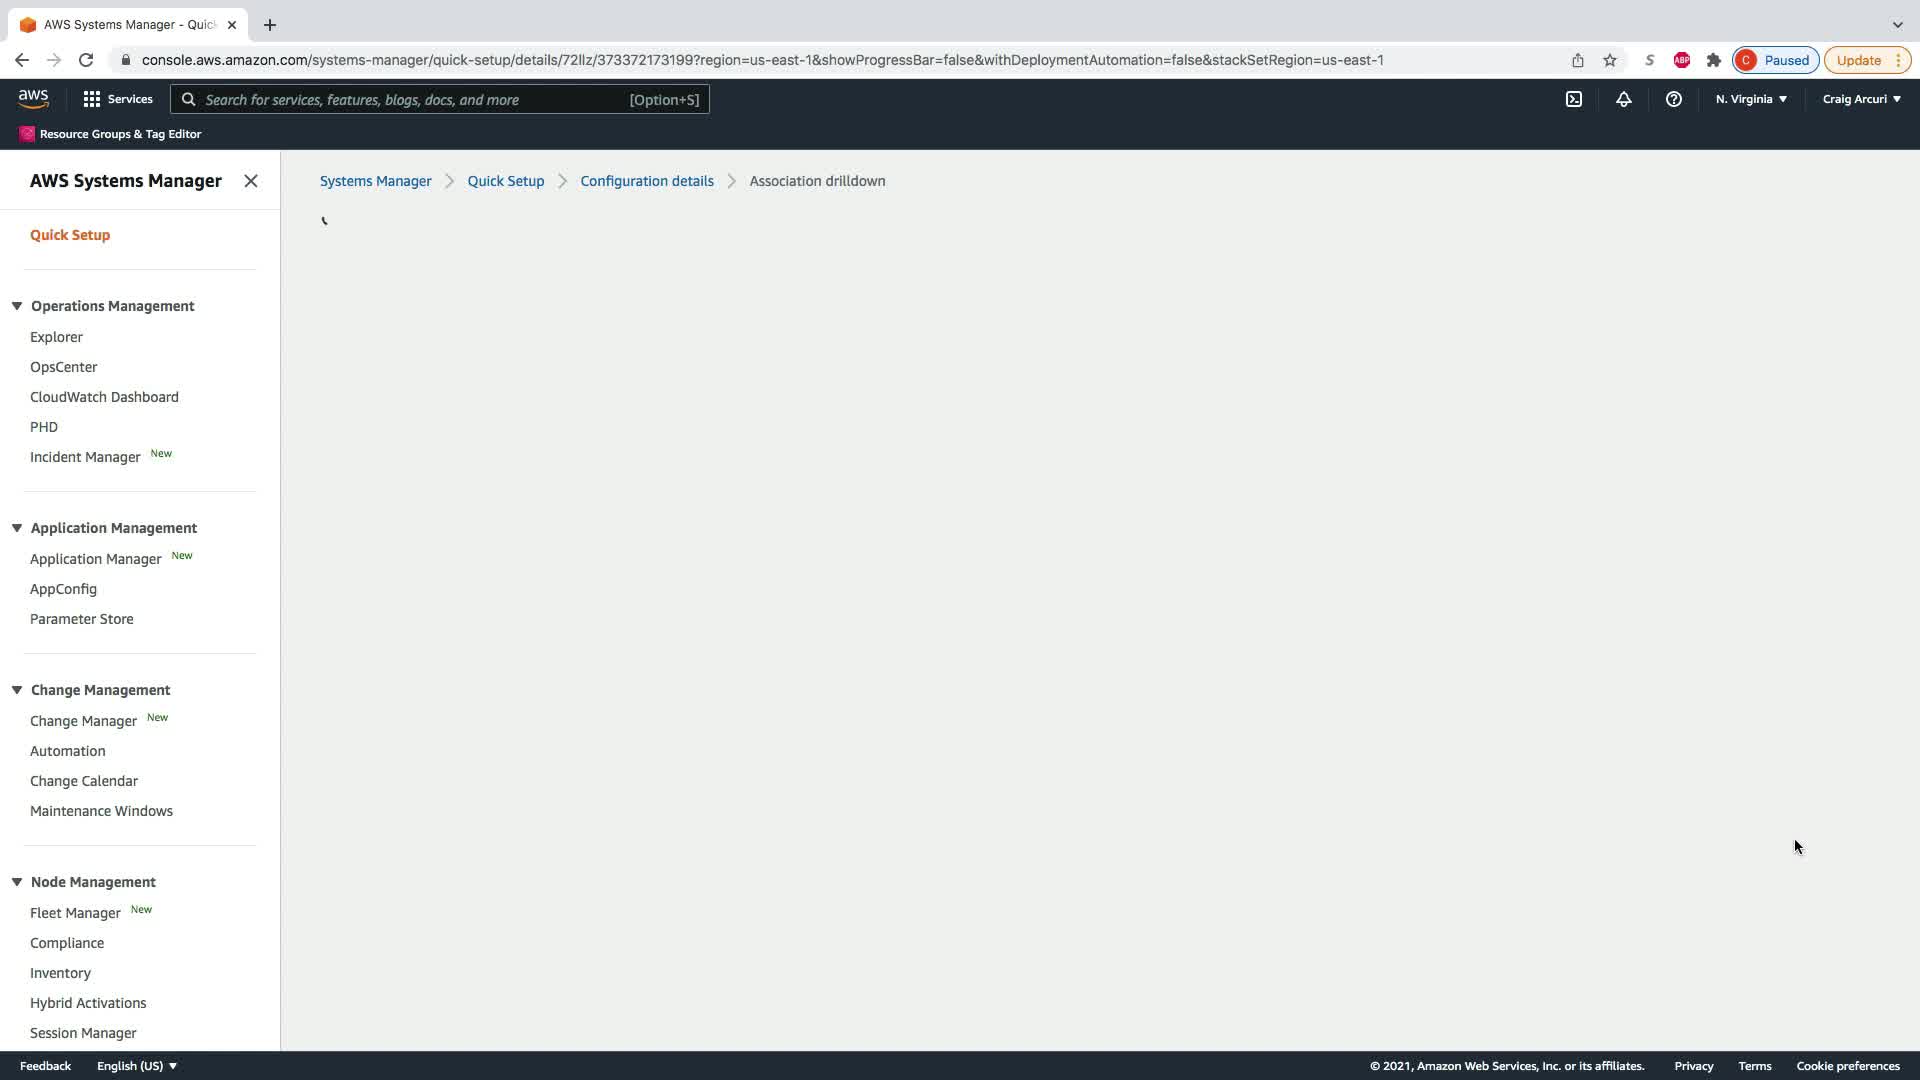Collapse the Node Management section
Image resolution: width=1920 pixels, height=1080 pixels.
[17, 882]
